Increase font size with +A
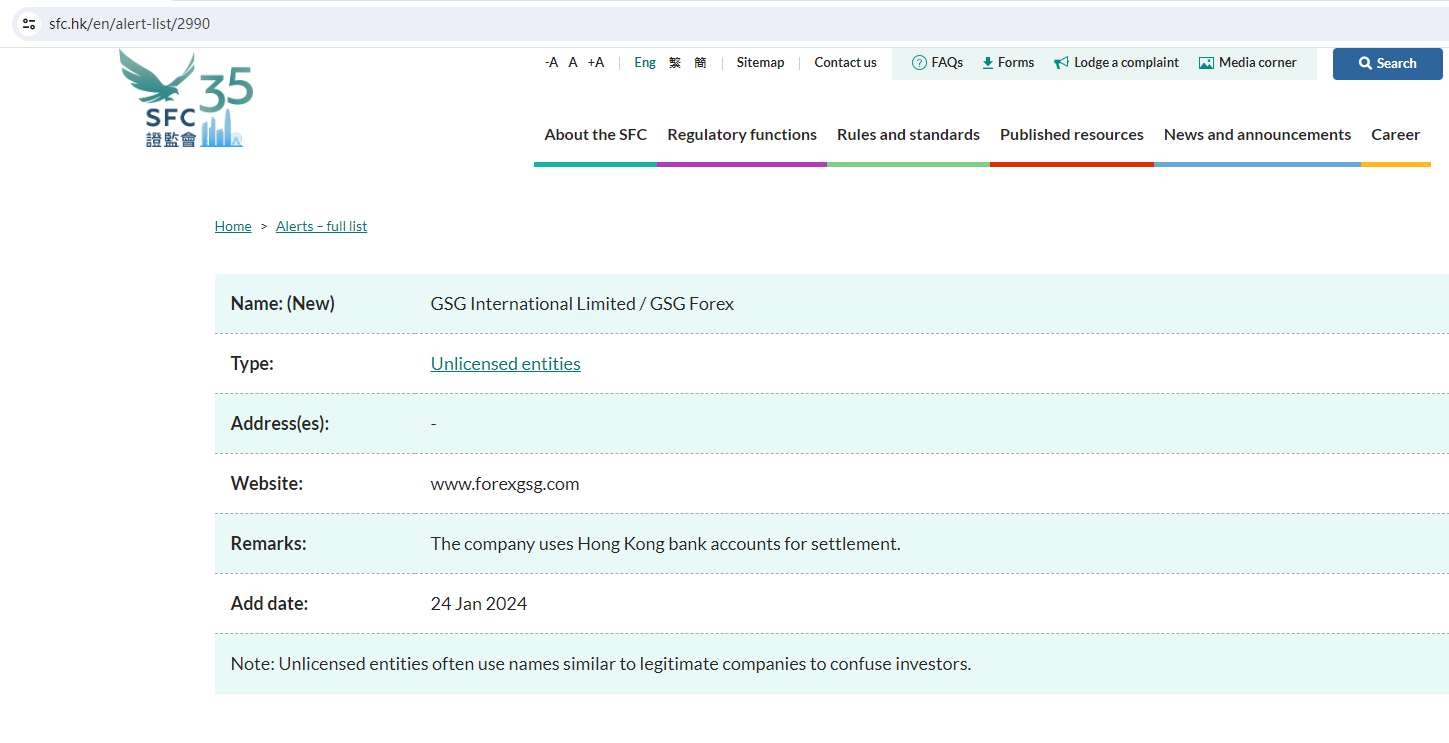Screen dimensions: 1449x743 (x=596, y=63)
